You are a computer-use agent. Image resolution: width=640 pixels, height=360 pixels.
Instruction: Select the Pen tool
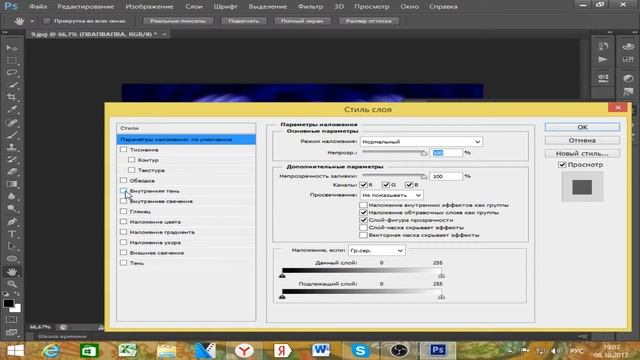tap(11, 222)
